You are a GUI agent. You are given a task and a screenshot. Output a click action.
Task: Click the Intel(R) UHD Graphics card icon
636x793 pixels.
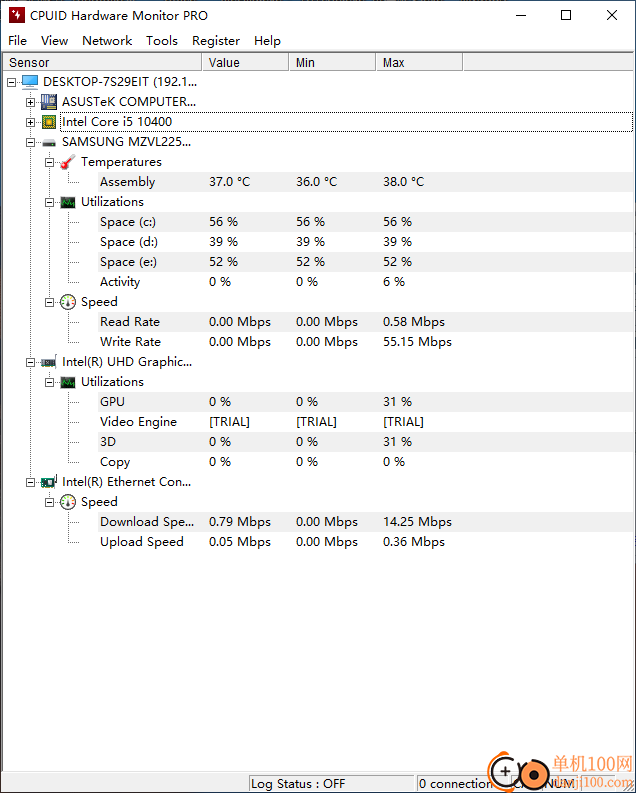point(49,362)
